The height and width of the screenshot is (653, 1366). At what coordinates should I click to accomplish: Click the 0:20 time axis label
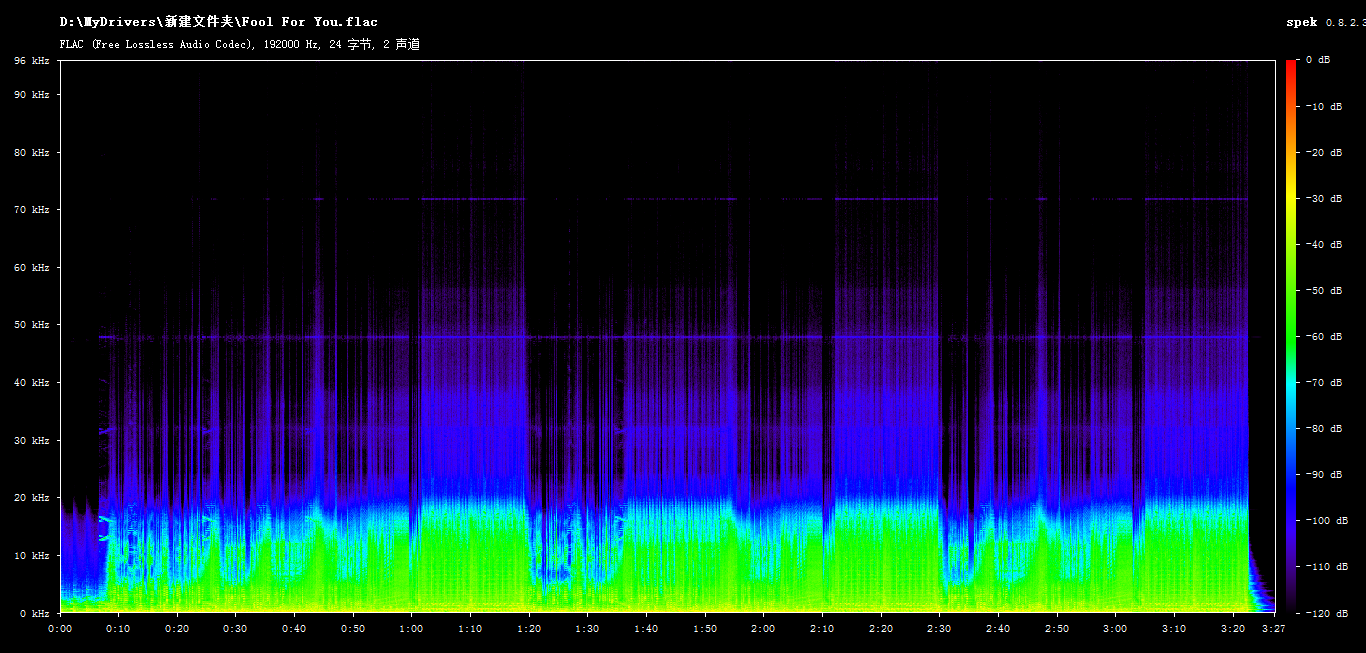[177, 629]
